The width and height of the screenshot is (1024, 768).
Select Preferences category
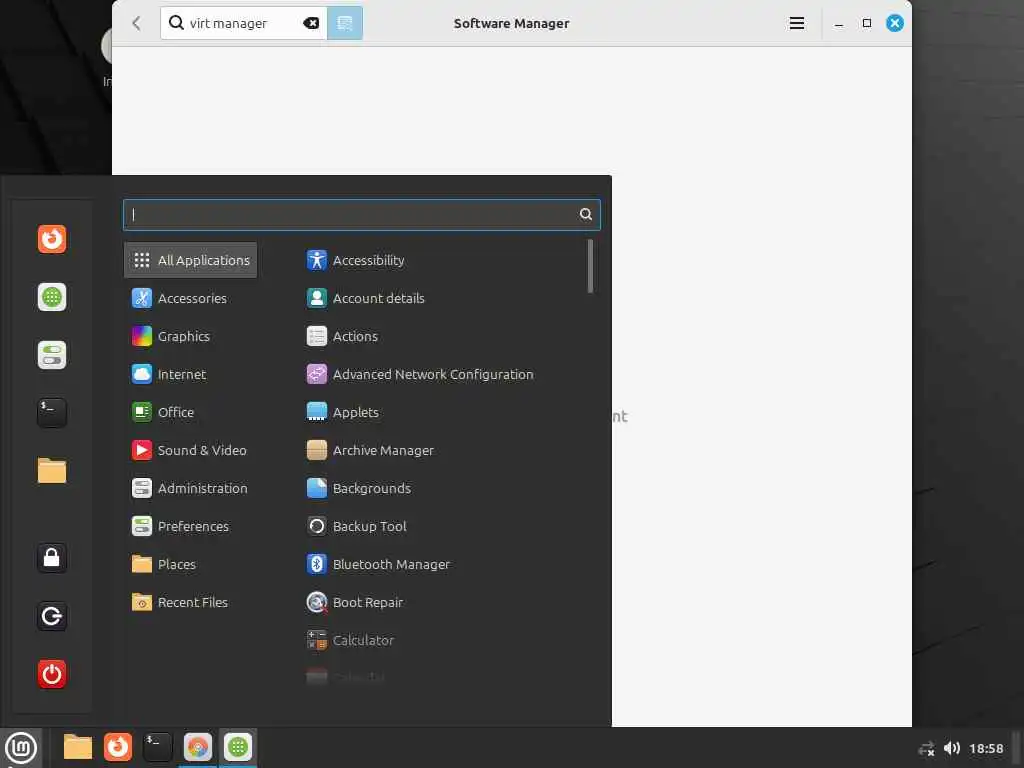pyautogui.click(x=190, y=526)
